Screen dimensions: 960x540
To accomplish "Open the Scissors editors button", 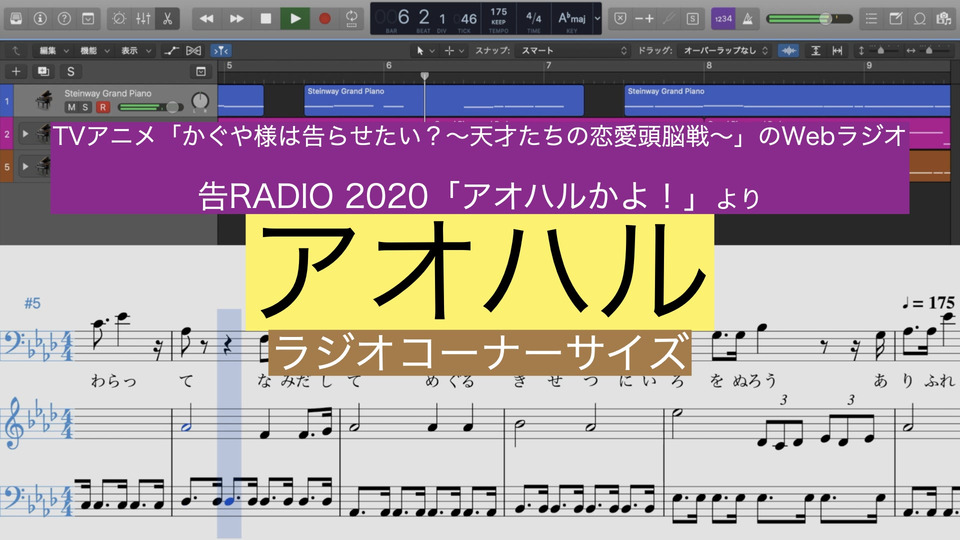I will tap(166, 18).
